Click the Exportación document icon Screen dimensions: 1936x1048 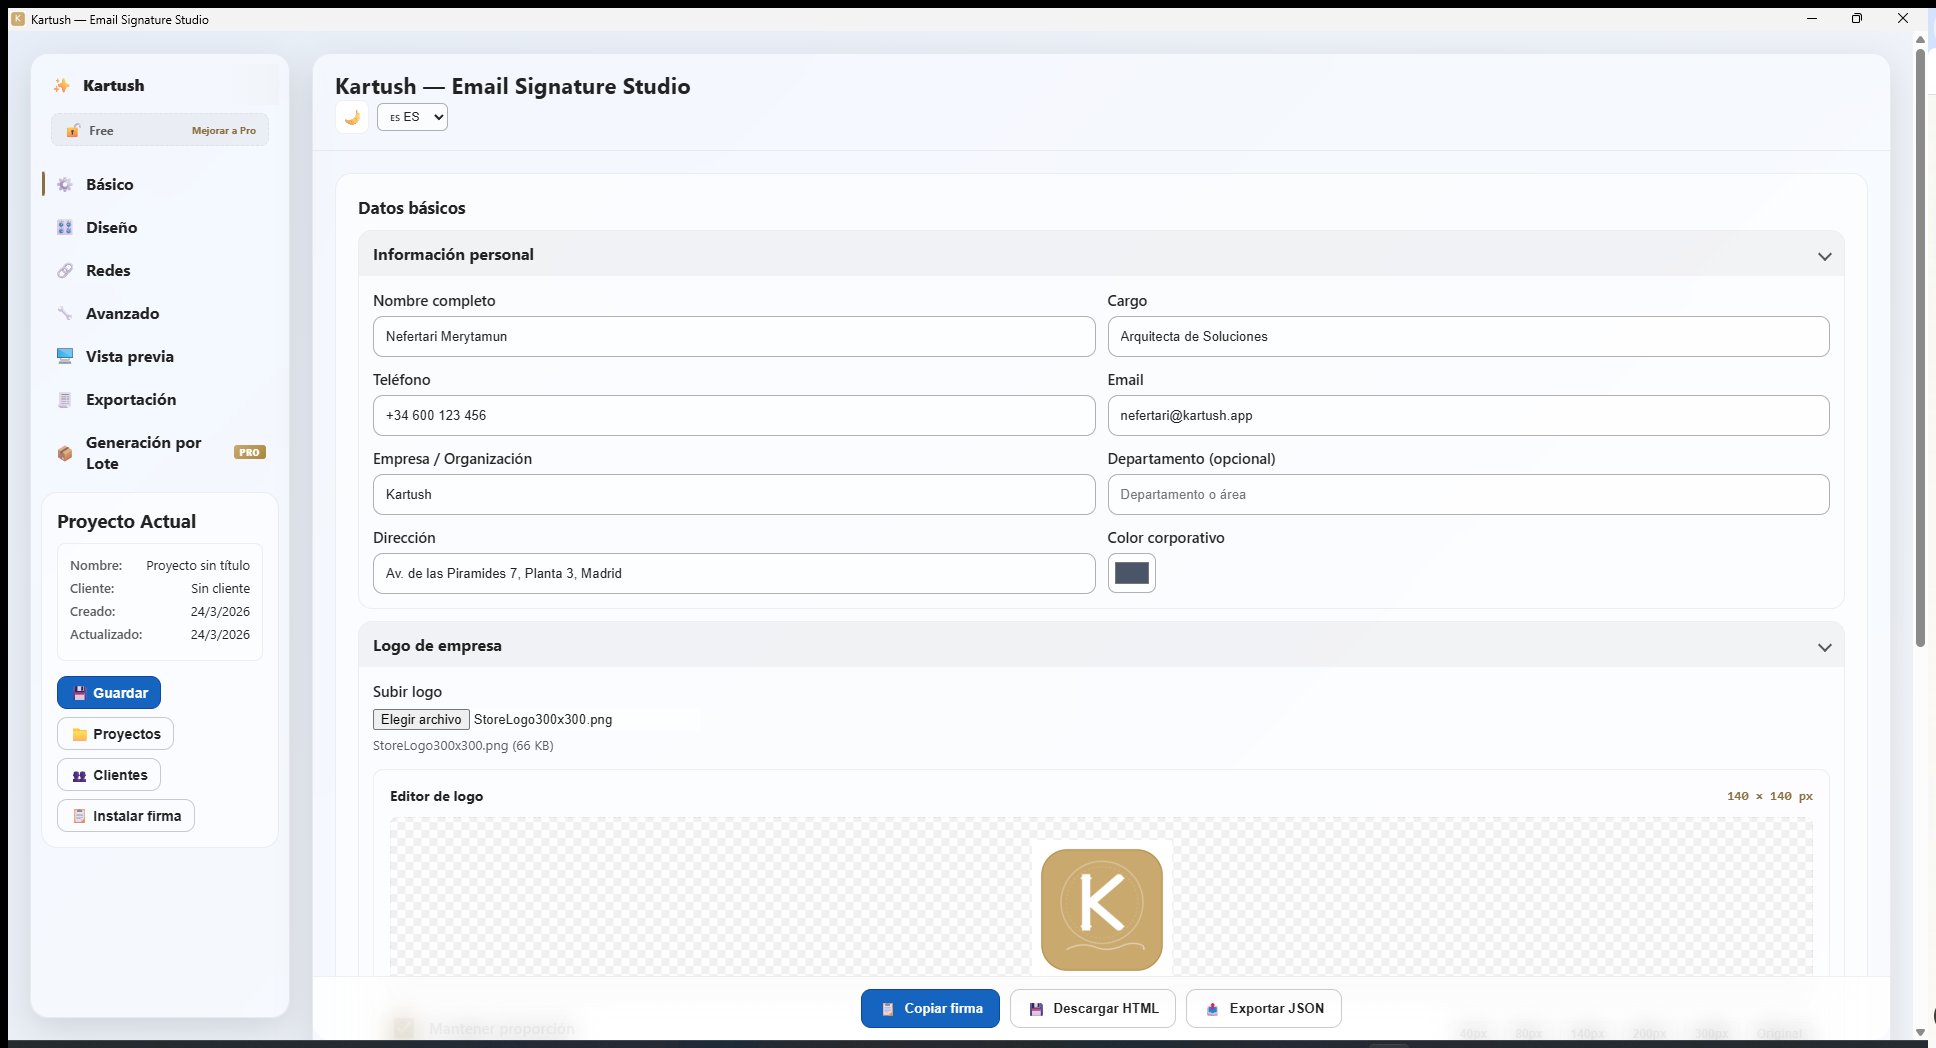pos(65,400)
